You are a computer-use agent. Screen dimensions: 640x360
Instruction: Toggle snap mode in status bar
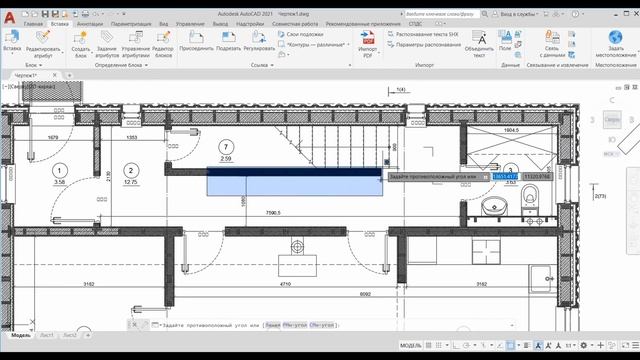438,345
